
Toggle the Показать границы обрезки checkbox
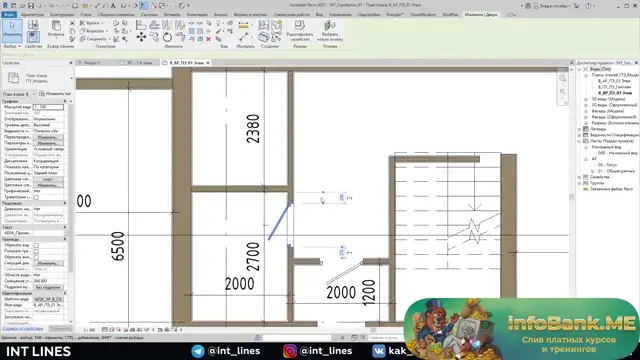click(x=36, y=251)
